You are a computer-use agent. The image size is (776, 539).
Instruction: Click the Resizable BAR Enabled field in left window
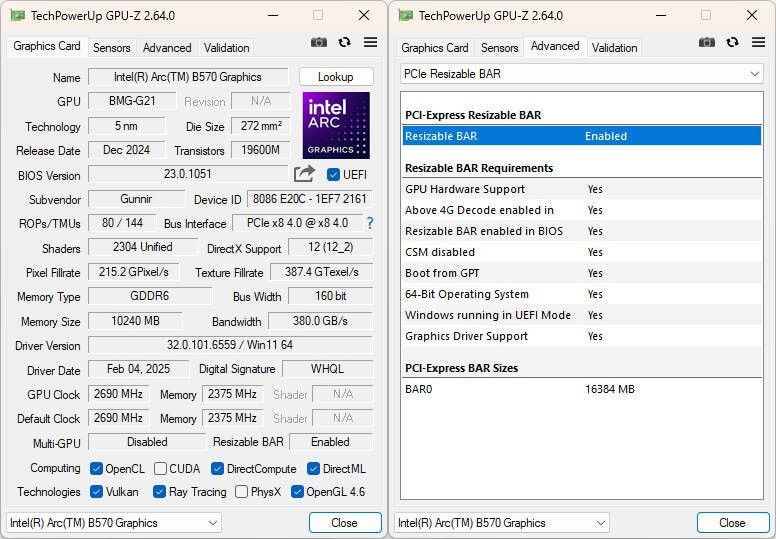point(331,442)
